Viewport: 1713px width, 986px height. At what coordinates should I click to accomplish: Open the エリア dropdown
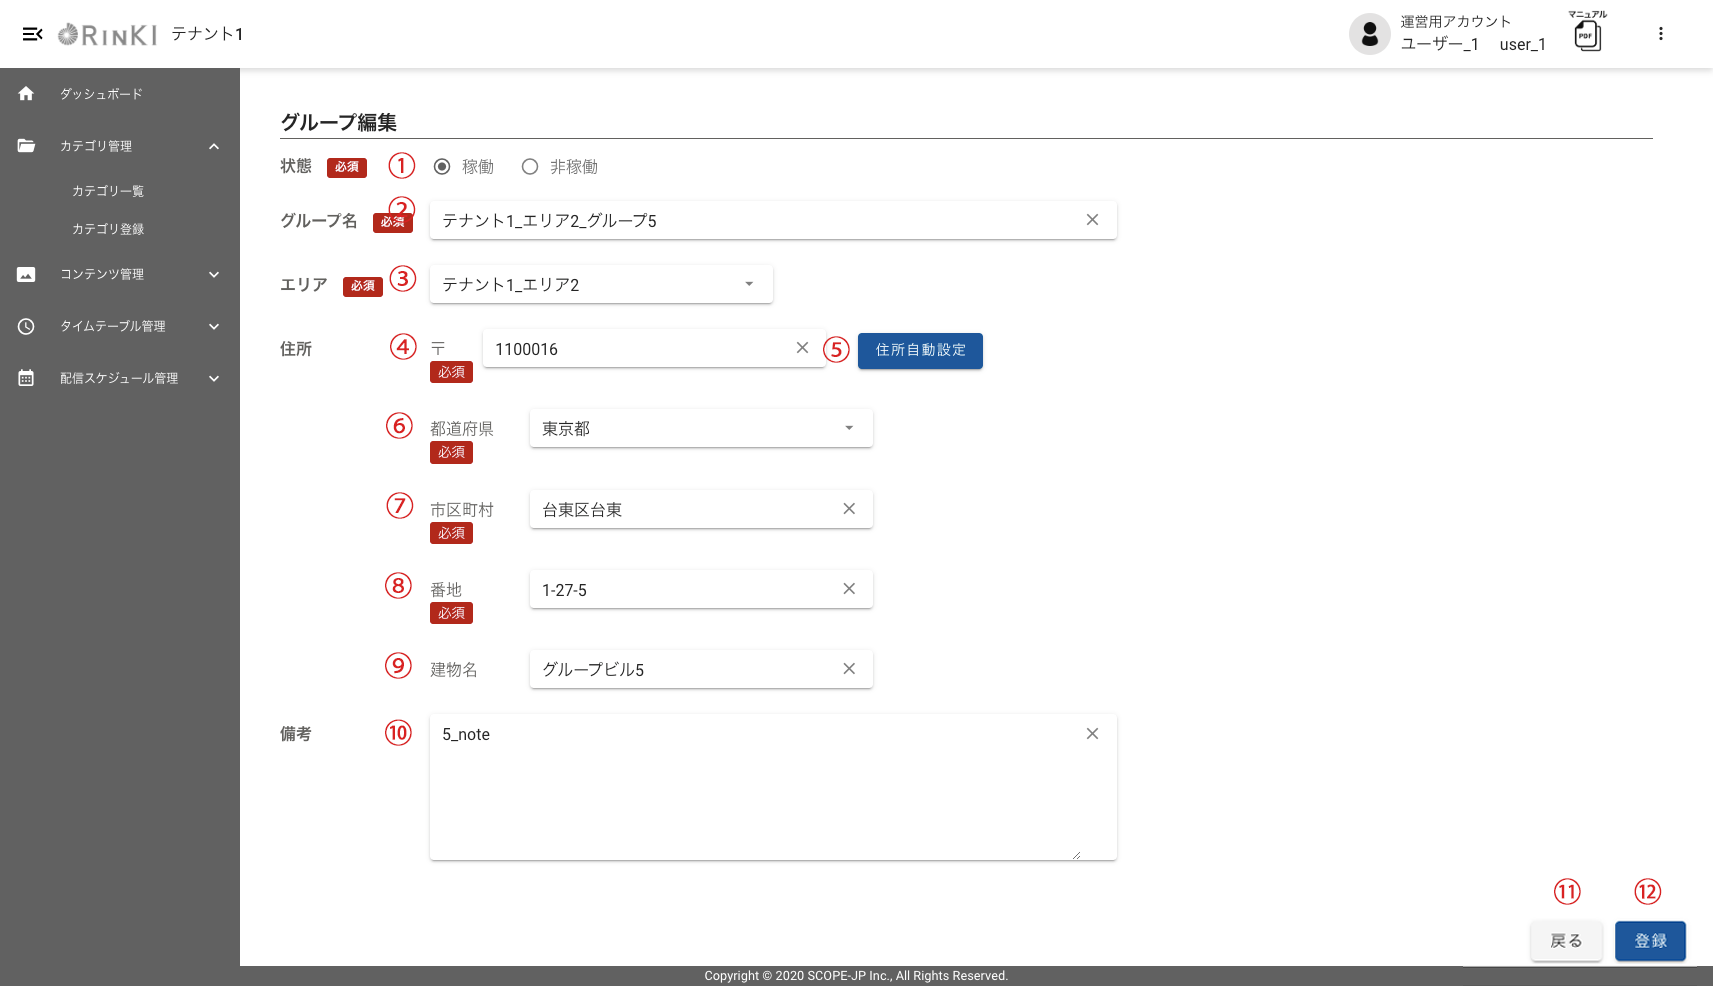600,284
